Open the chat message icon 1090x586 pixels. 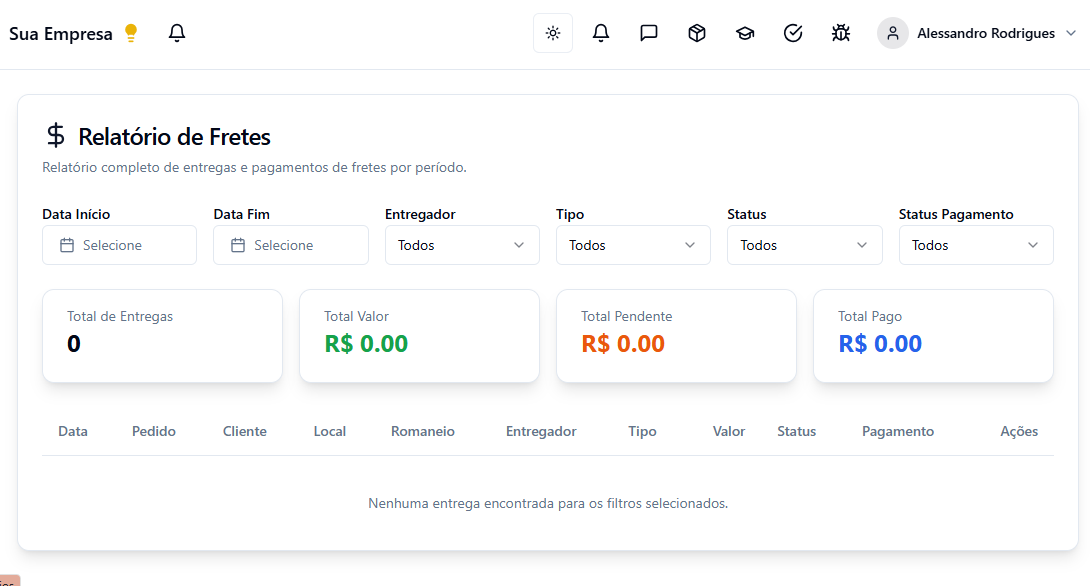coord(648,32)
